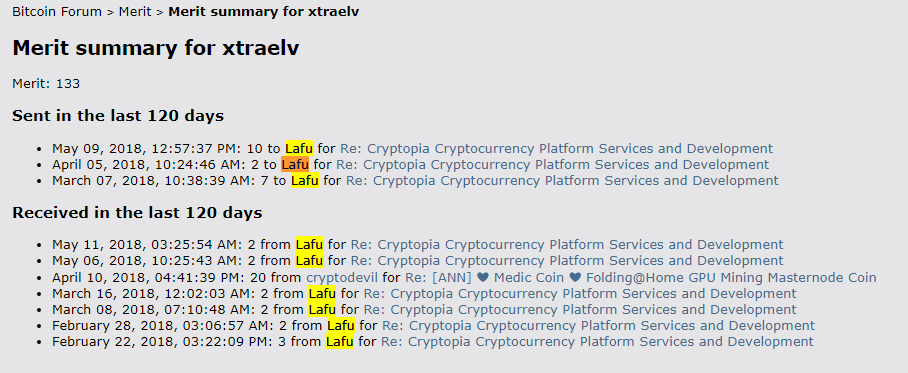Screen dimensions: 908x373
Task: Click Lafu in the May 11 received entry
Action: pyautogui.click(x=309, y=244)
